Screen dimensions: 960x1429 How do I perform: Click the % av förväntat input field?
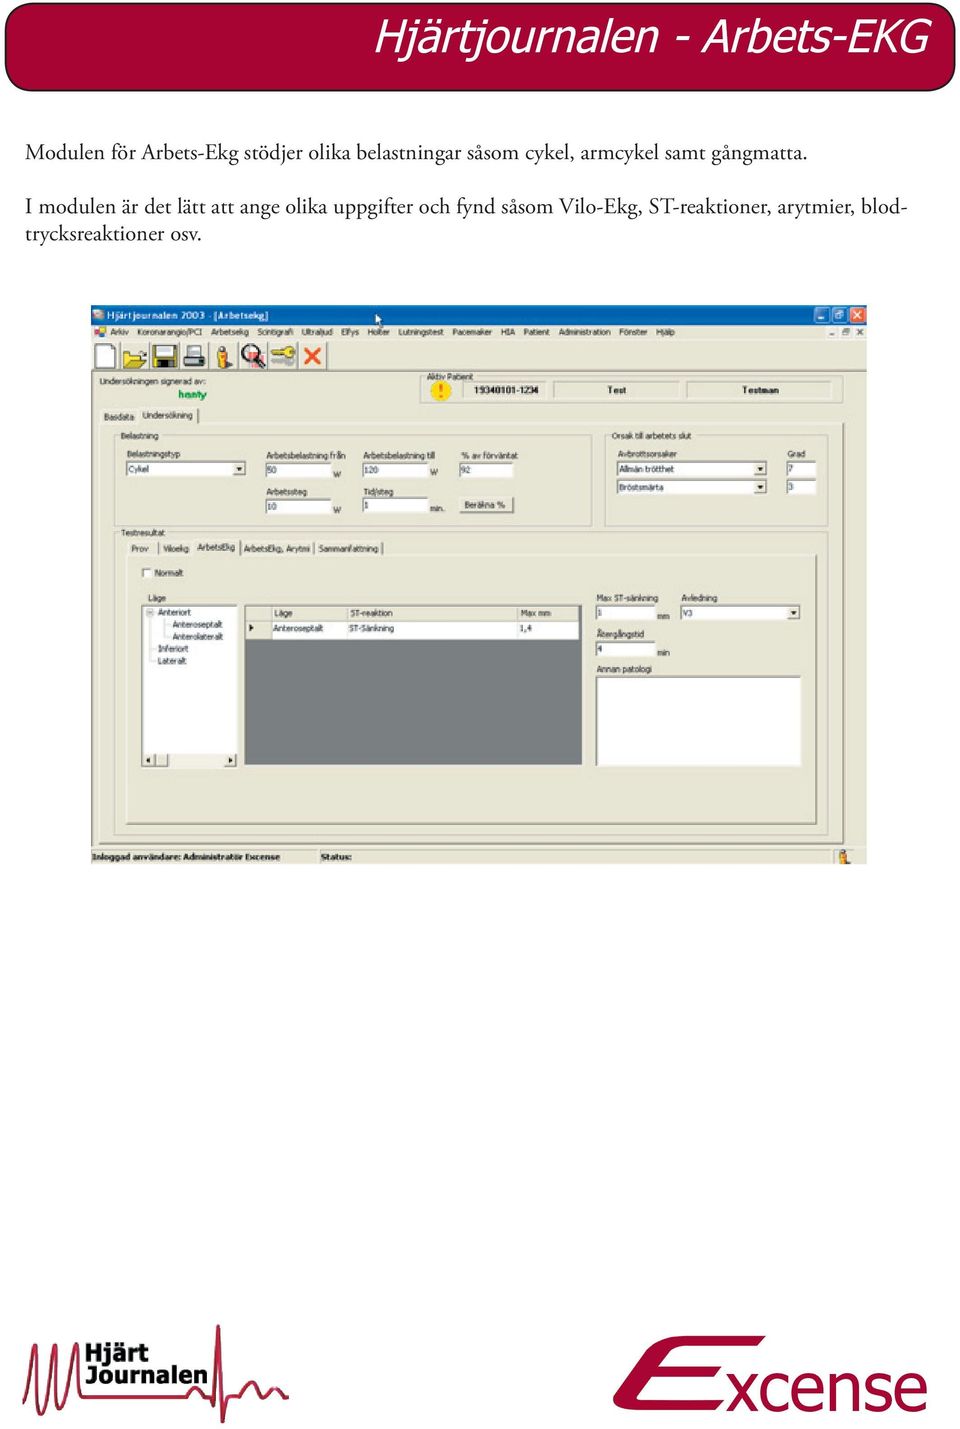[486, 470]
